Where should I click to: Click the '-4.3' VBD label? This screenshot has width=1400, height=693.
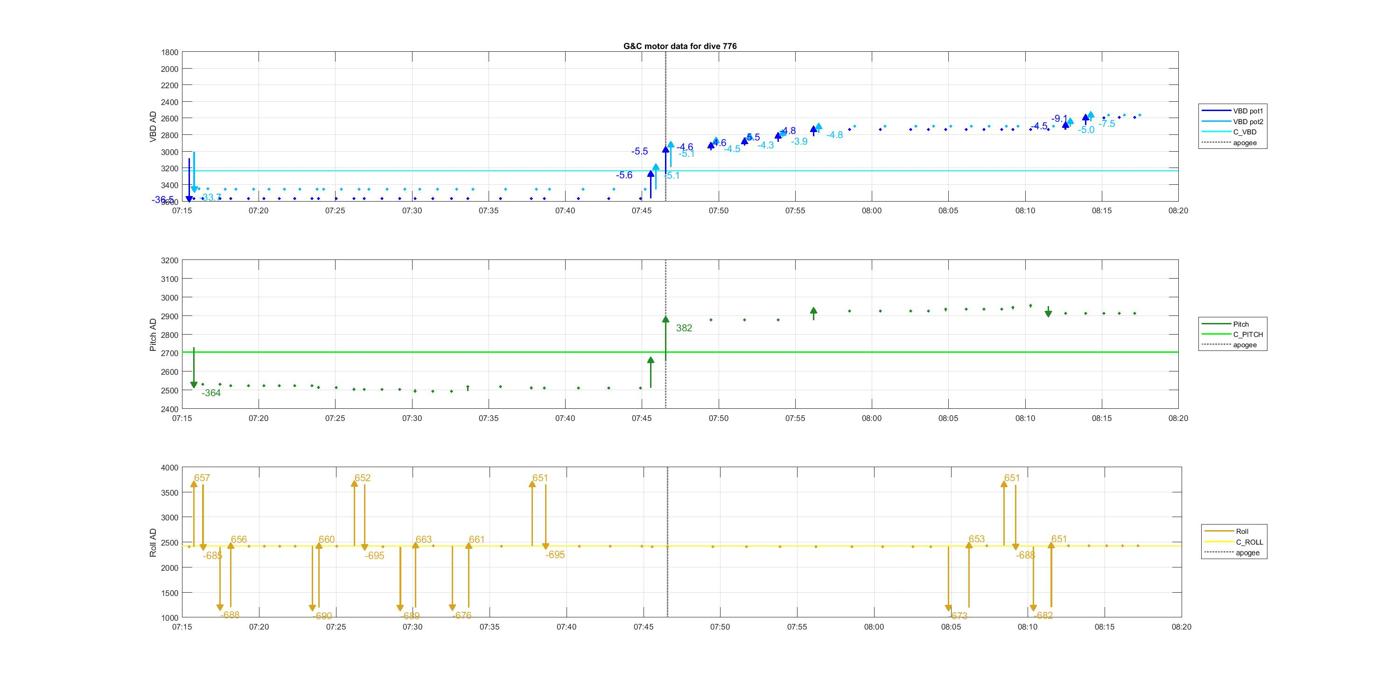tap(766, 145)
